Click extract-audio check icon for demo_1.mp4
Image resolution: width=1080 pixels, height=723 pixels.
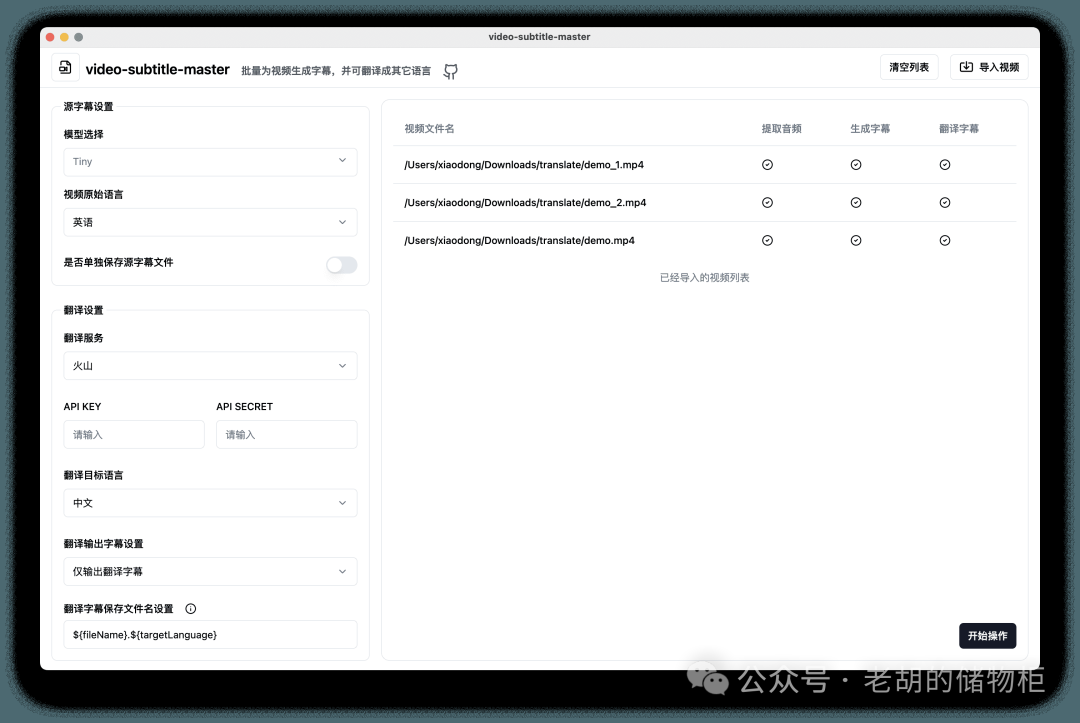[767, 165]
